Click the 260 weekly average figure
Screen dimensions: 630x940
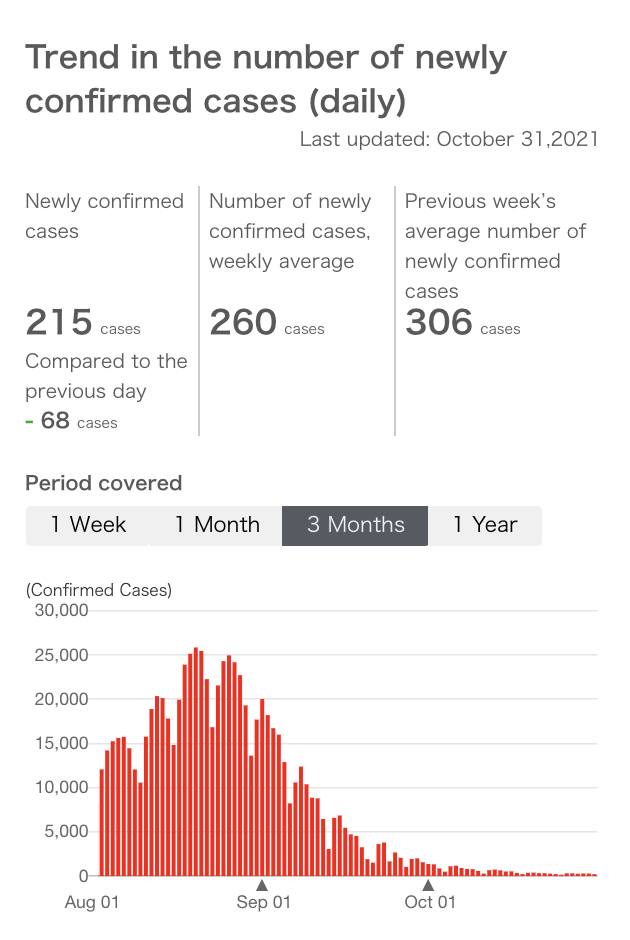(x=243, y=323)
